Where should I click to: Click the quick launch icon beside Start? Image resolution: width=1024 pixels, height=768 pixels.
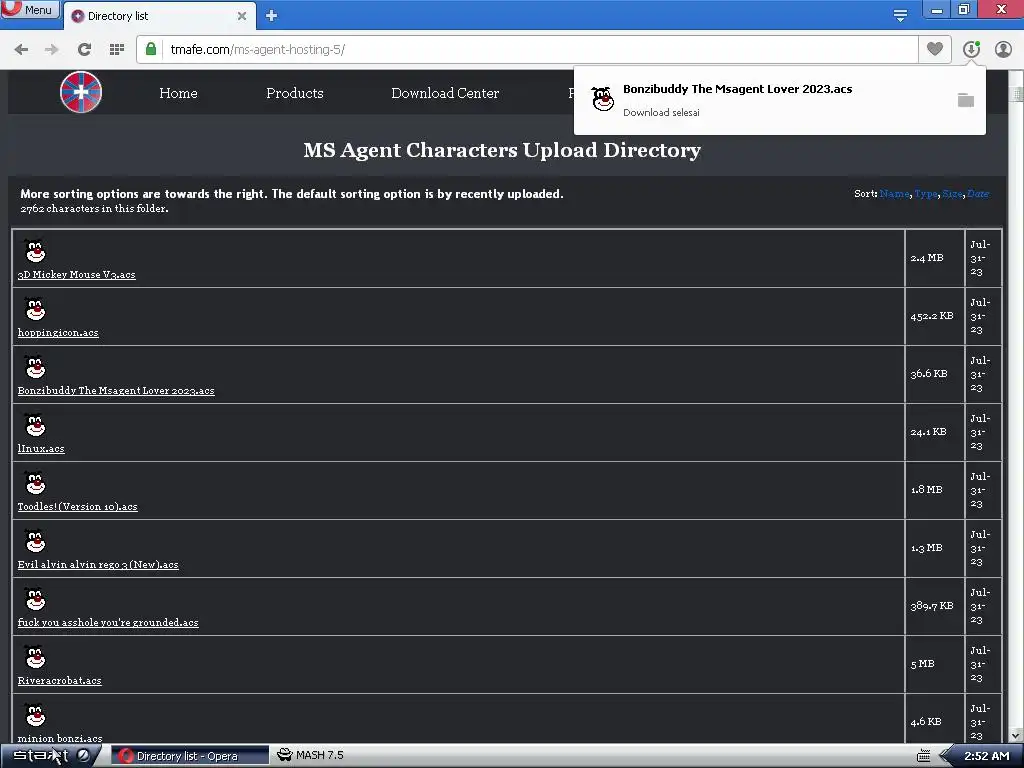tap(84, 756)
